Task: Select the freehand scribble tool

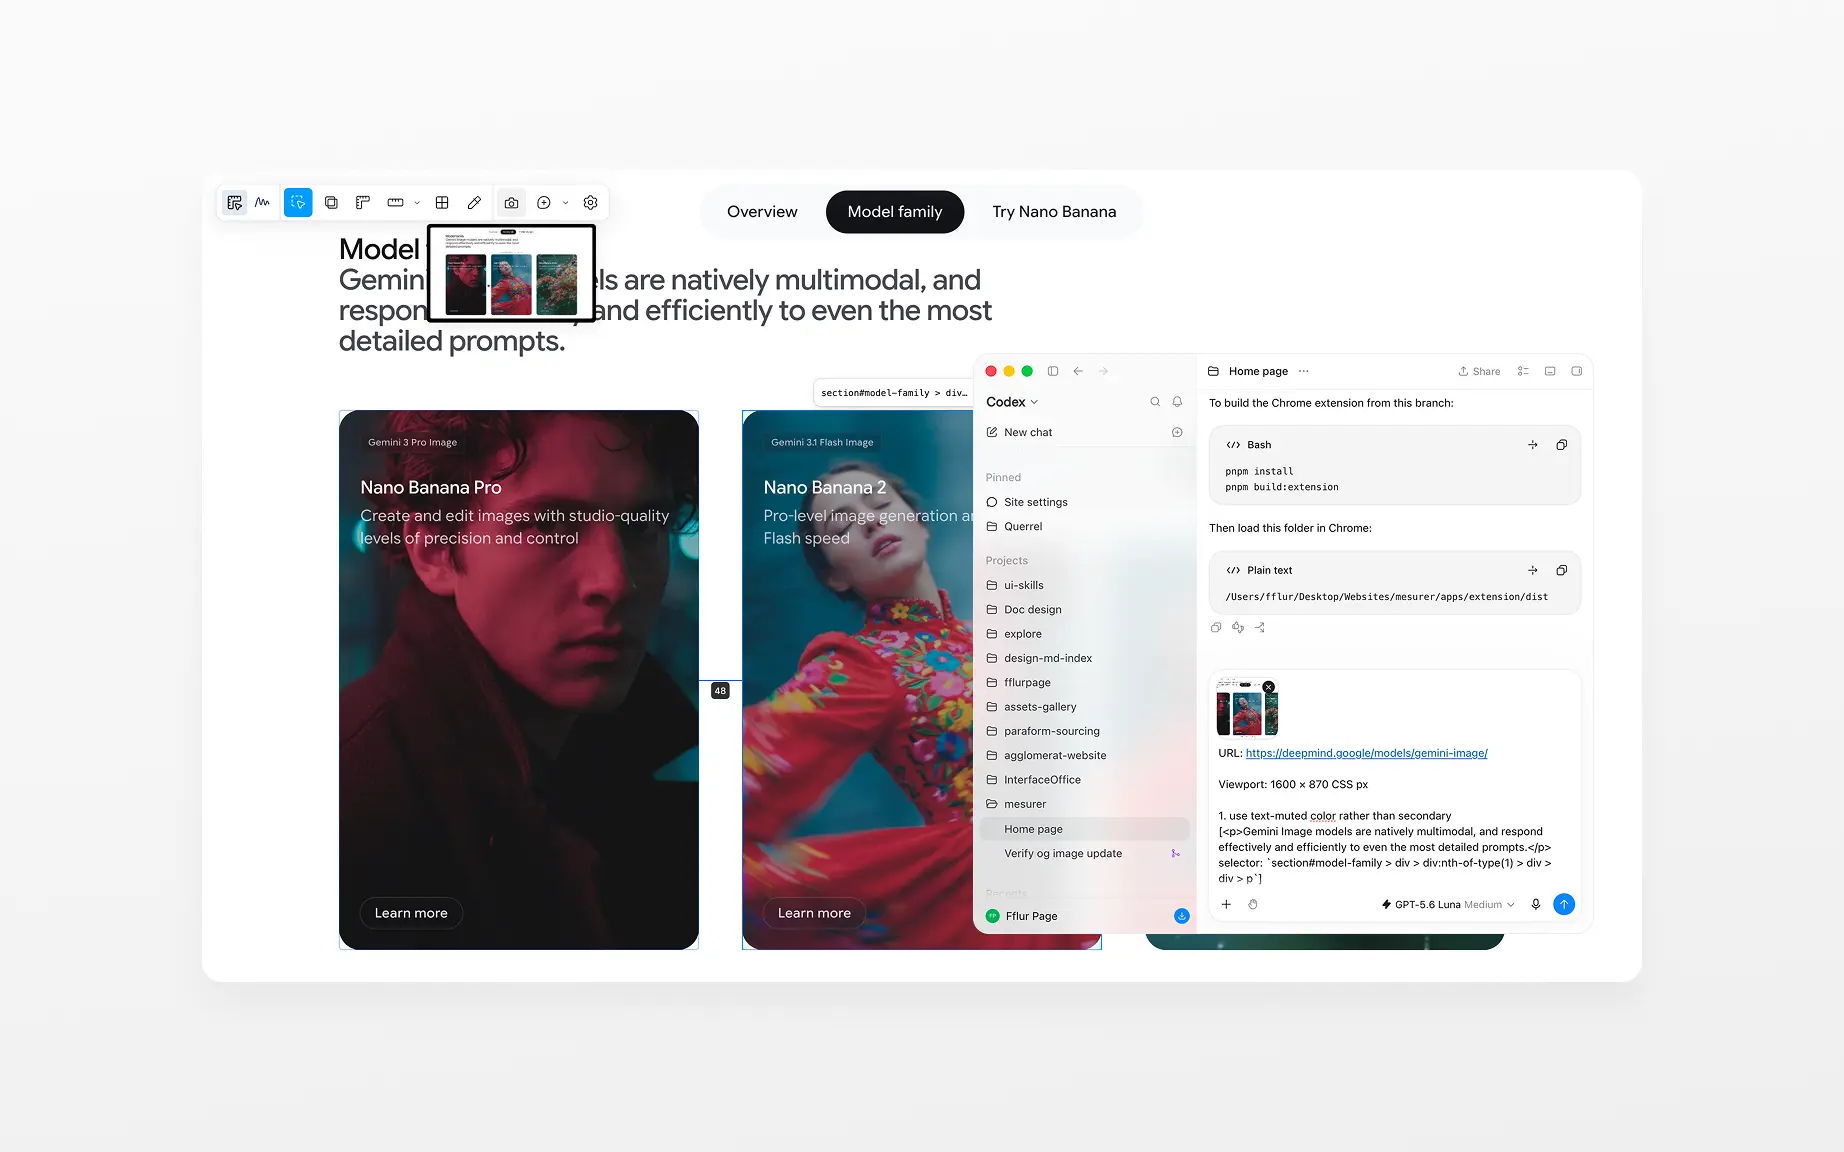Action: click(262, 203)
